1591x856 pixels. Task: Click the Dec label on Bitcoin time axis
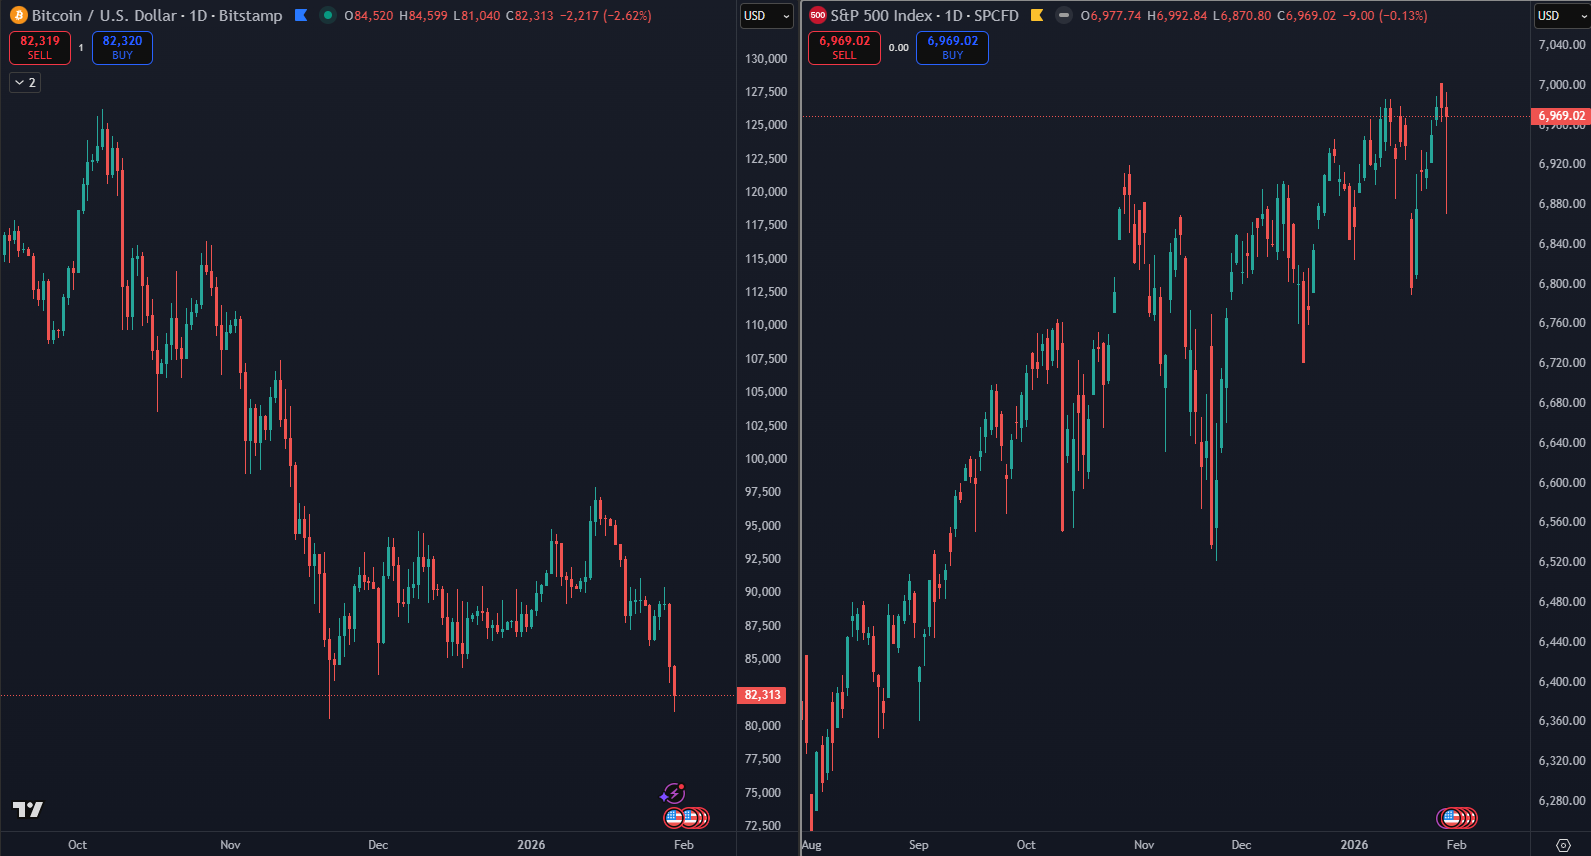click(x=378, y=845)
